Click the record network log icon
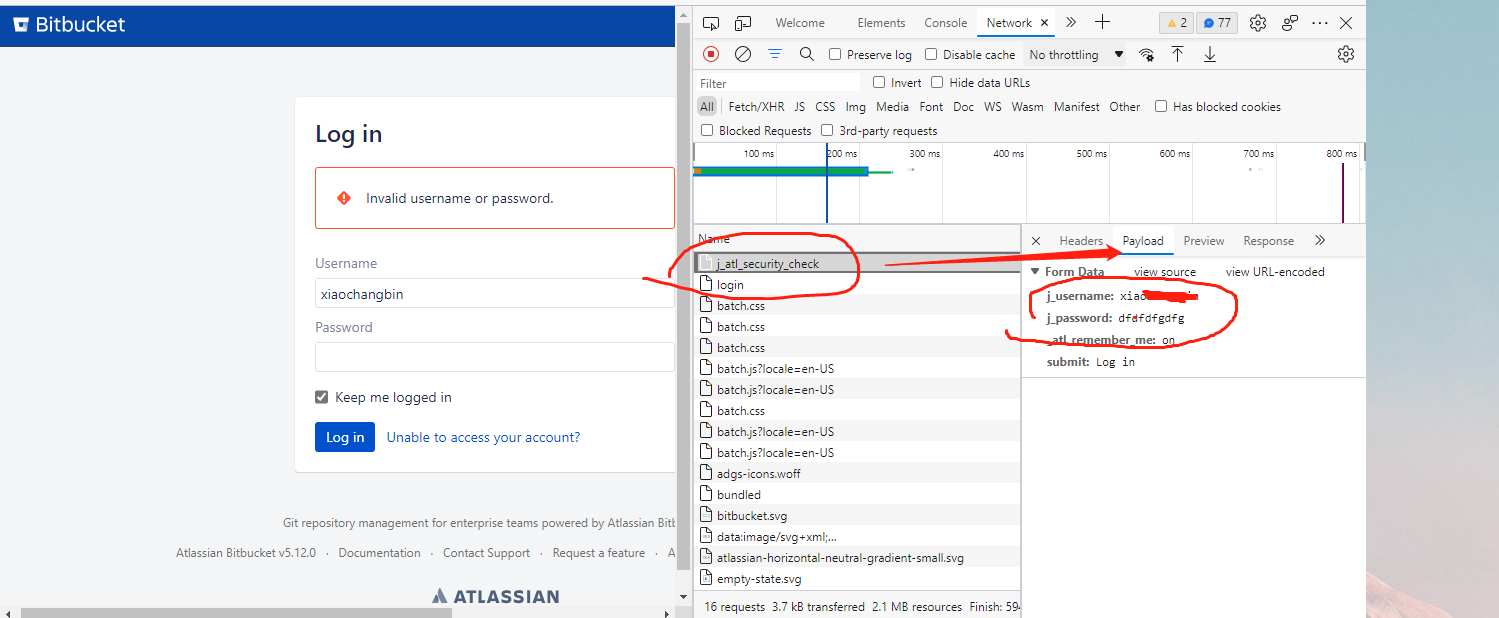The width and height of the screenshot is (1499, 618). tap(711, 54)
